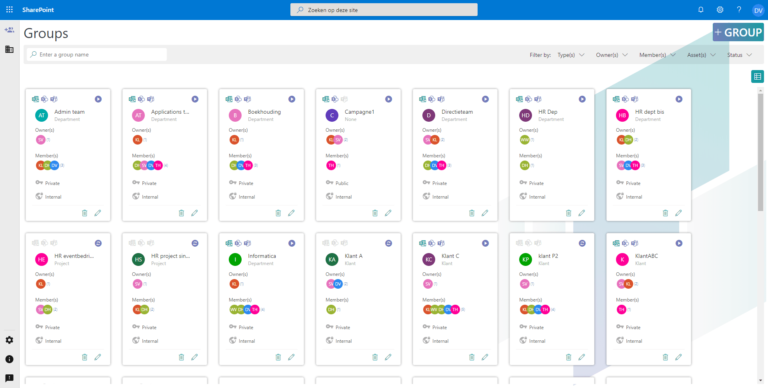Open the Status filter dropdown
The width and height of the screenshot is (768, 388).
740,55
